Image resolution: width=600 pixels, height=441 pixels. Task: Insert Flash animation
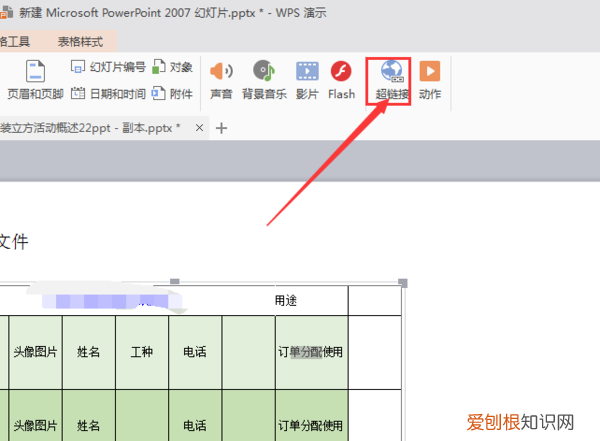pyautogui.click(x=341, y=80)
